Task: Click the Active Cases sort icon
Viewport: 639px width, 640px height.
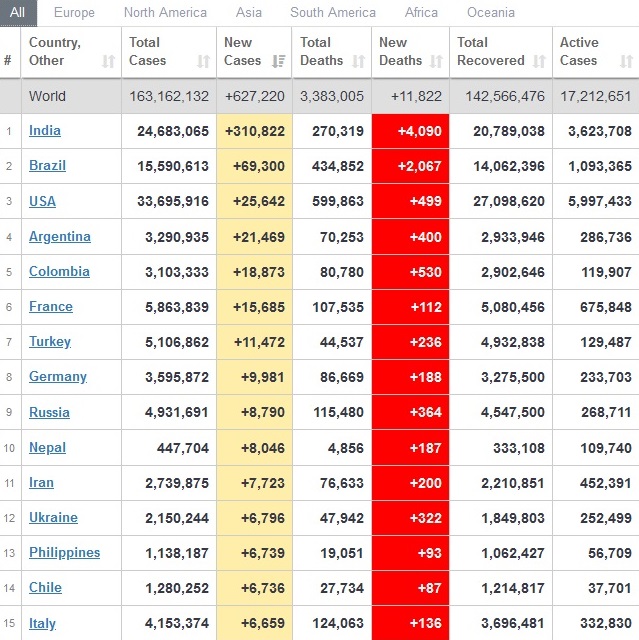Action: pos(626,61)
